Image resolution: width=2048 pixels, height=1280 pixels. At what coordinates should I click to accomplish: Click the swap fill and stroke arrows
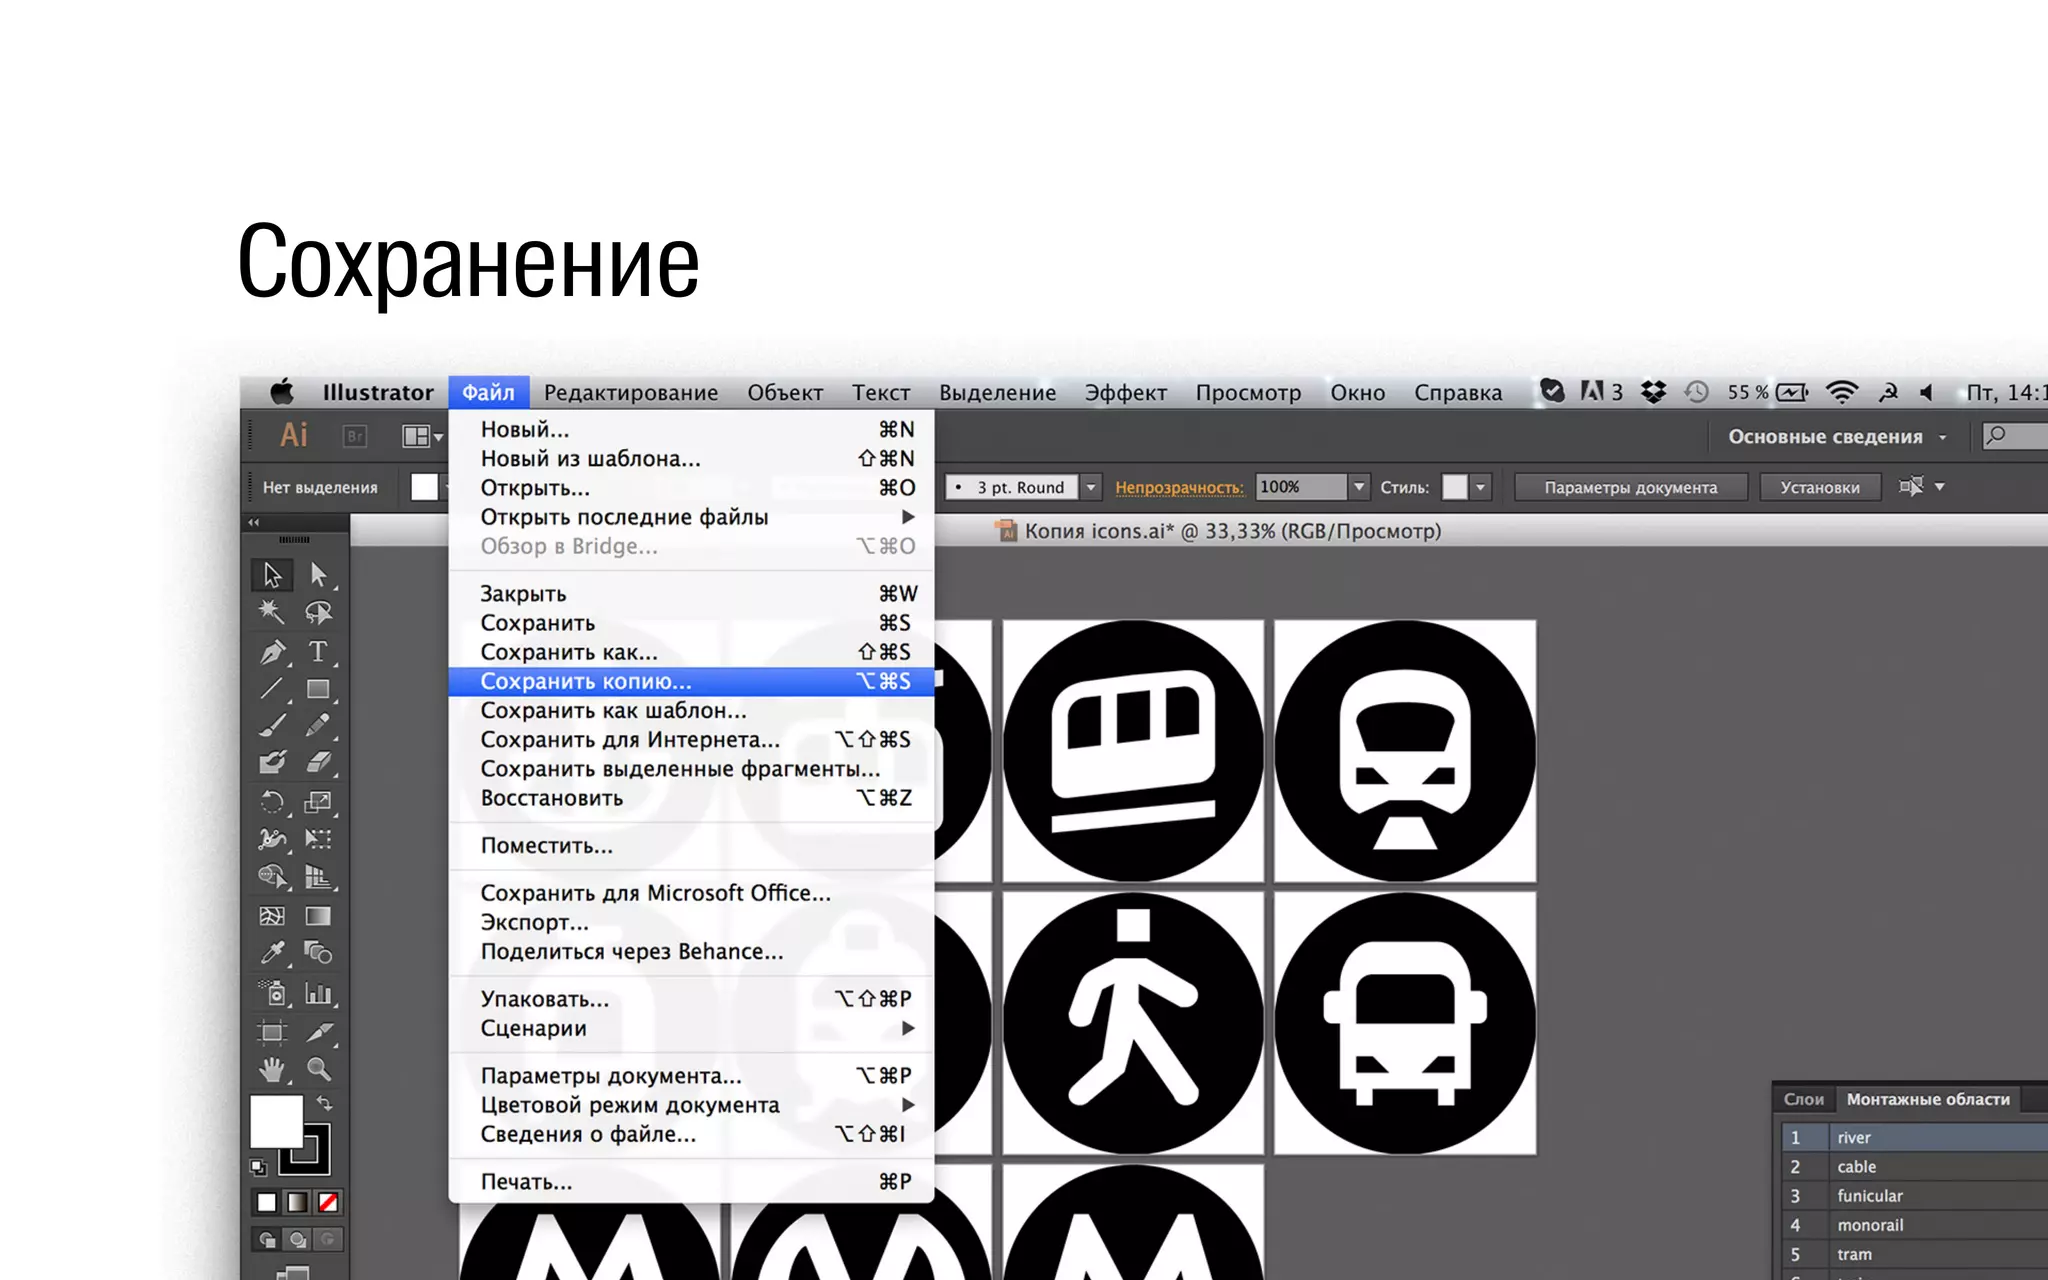pyautogui.click(x=324, y=1103)
